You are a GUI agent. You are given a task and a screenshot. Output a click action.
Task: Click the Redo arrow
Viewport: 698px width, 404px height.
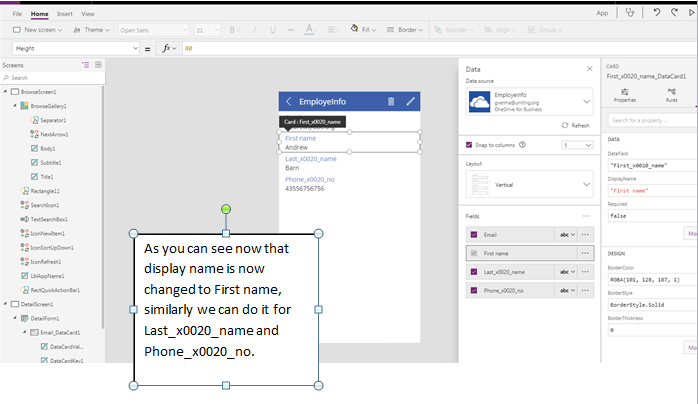click(x=674, y=12)
